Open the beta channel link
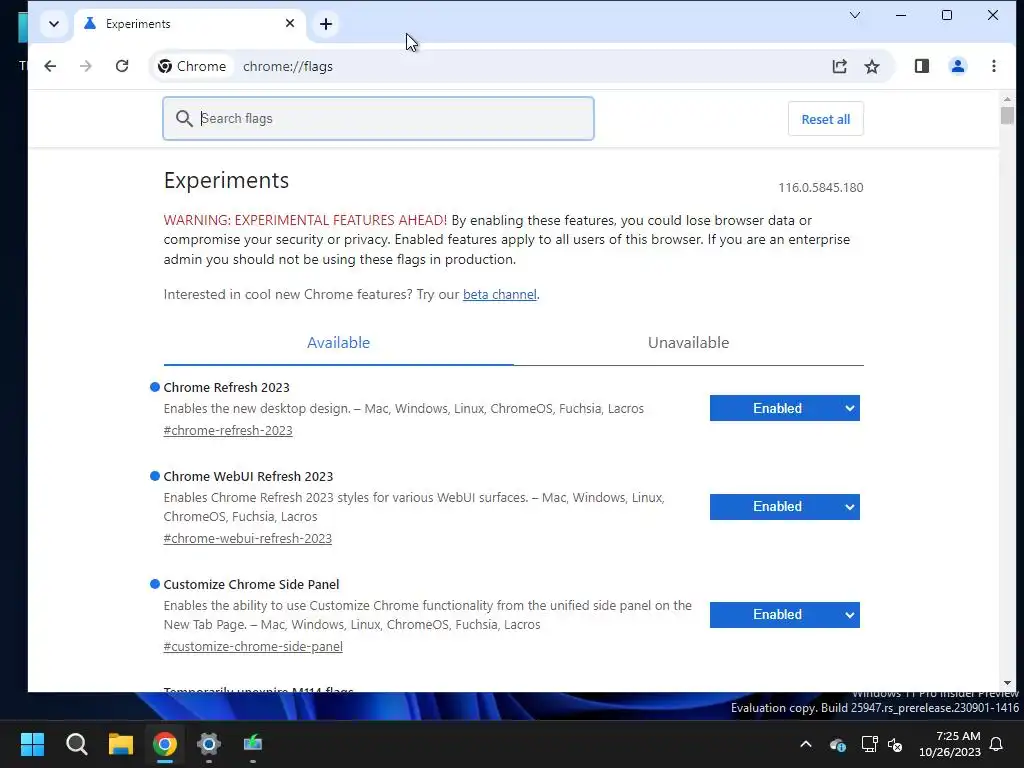Viewport: 1024px width, 768px height. tap(500, 295)
